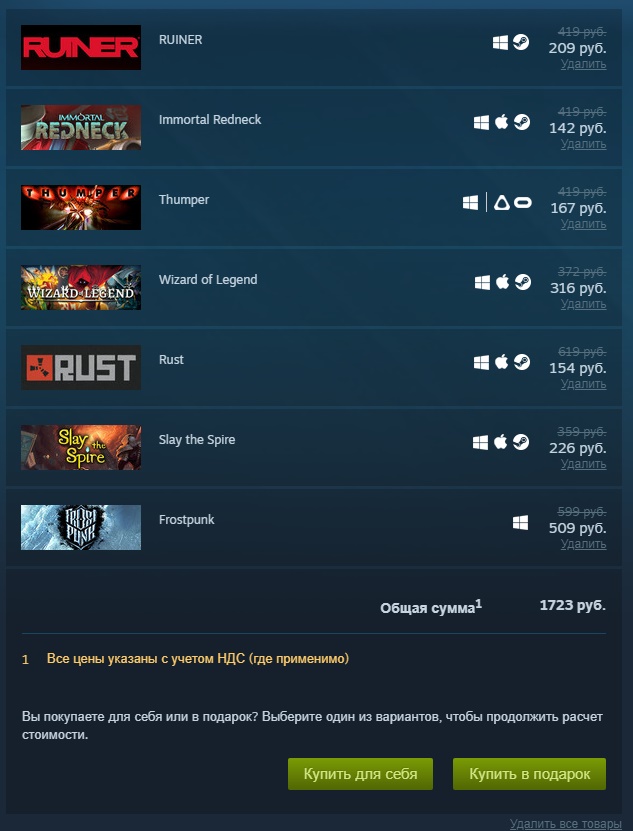Click the Apple macOS icon for Immortal Redneck
Screen dimensions: 633x831
click(501, 122)
